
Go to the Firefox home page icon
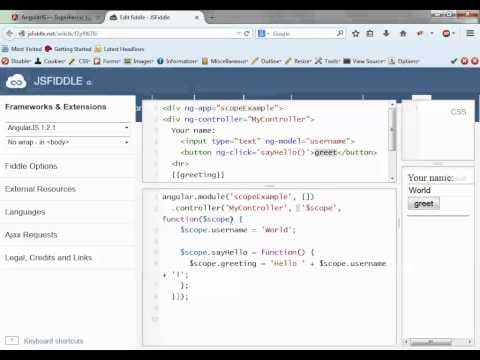403,34
